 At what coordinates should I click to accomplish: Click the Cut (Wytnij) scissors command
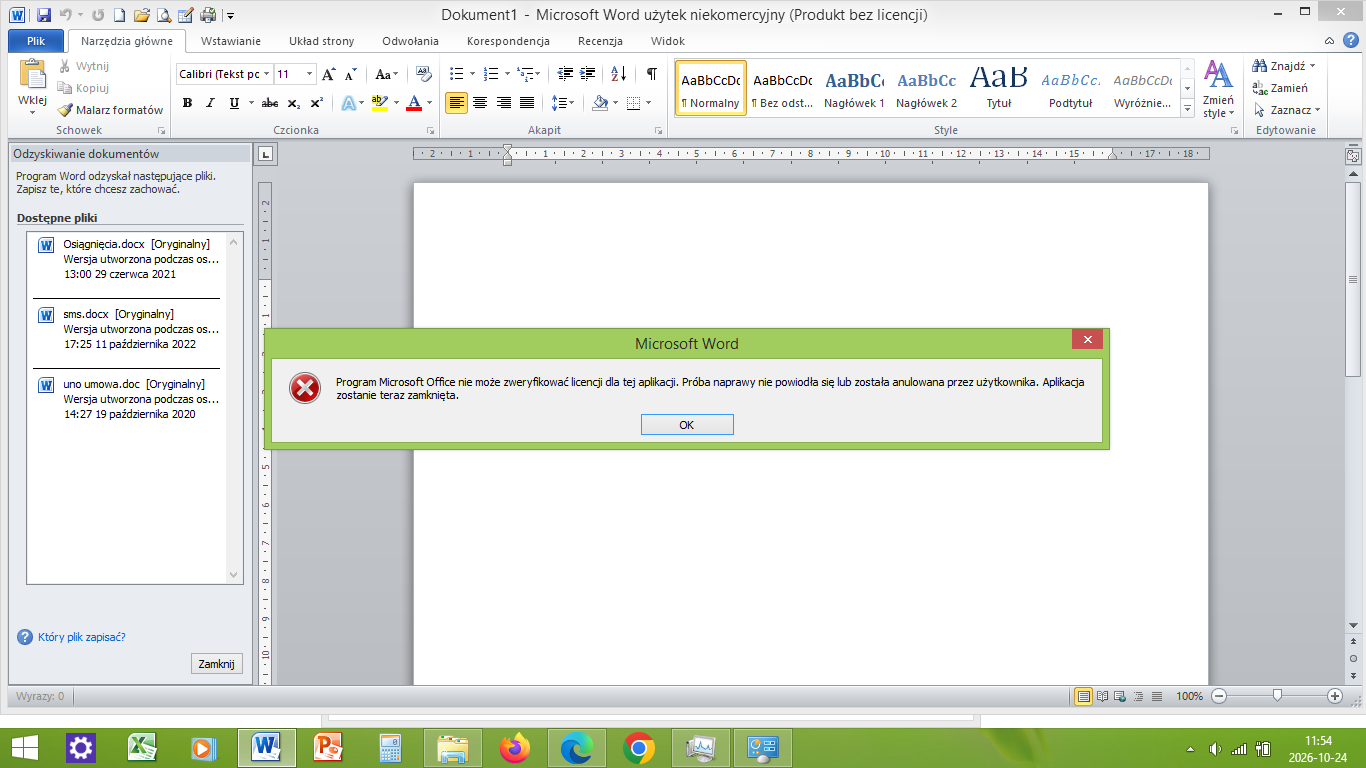click(x=84, y=66)
